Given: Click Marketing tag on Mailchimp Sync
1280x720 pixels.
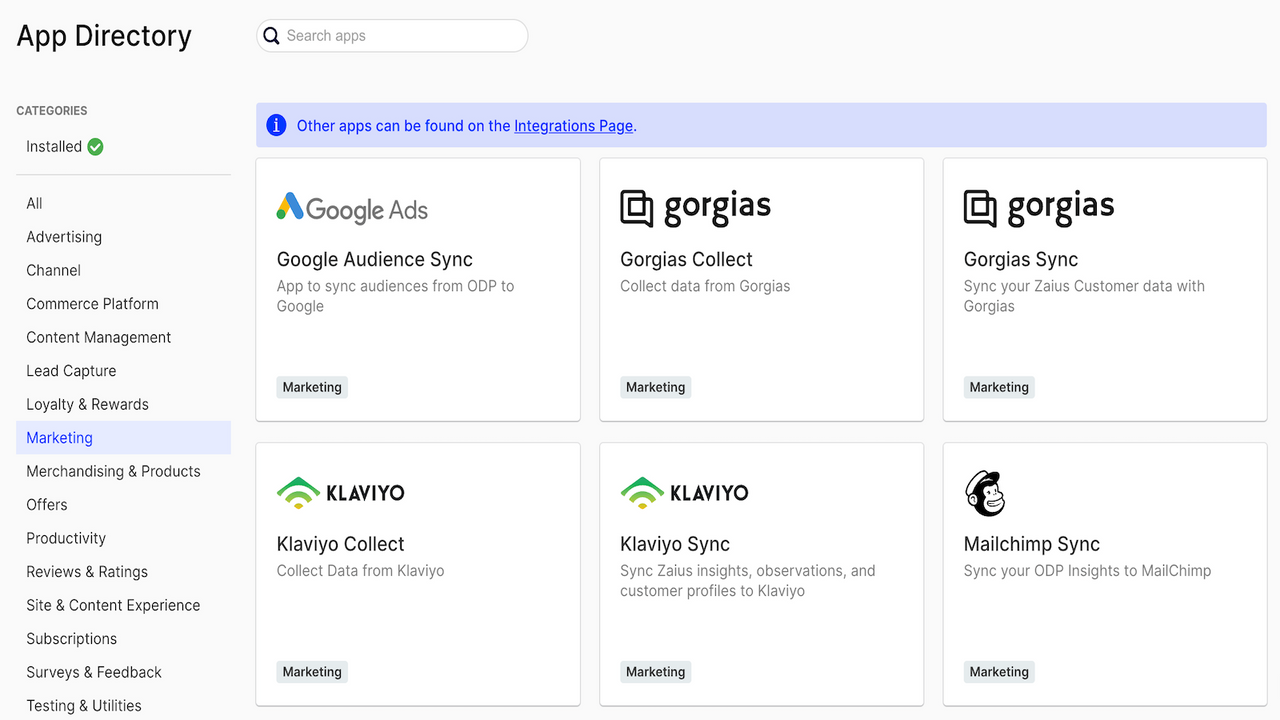Looking at the screenshot, I should tap(999, 672).
